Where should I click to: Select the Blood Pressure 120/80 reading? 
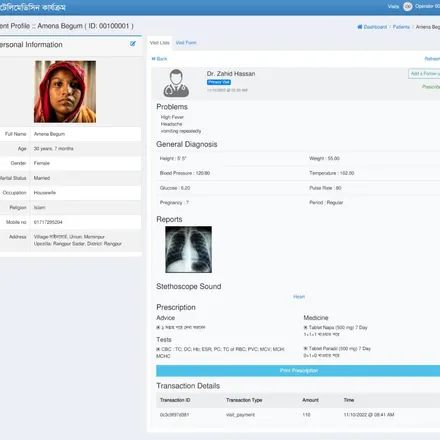pyautogui.click(x=185, y=173)
